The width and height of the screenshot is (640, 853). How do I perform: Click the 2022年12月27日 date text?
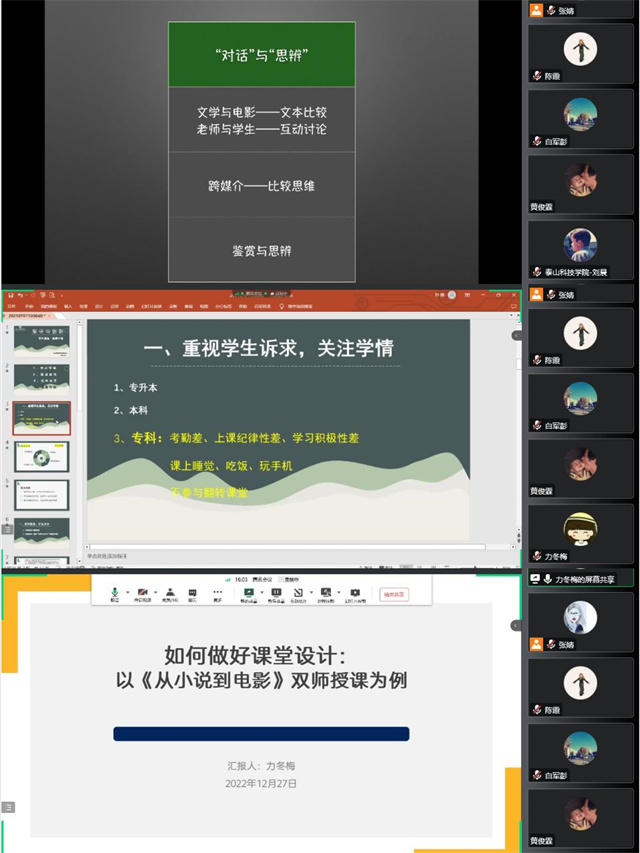[261, 783]
